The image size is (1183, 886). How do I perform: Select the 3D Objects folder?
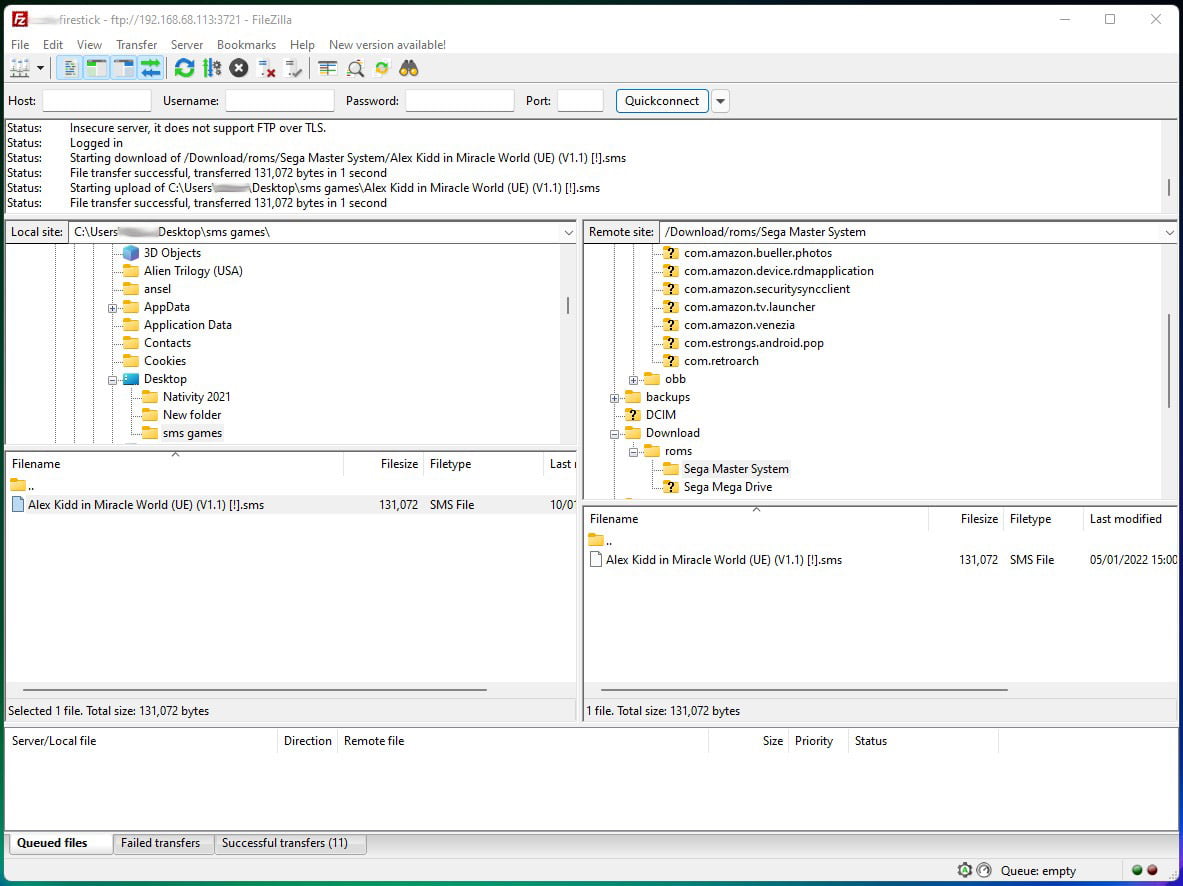172,253
